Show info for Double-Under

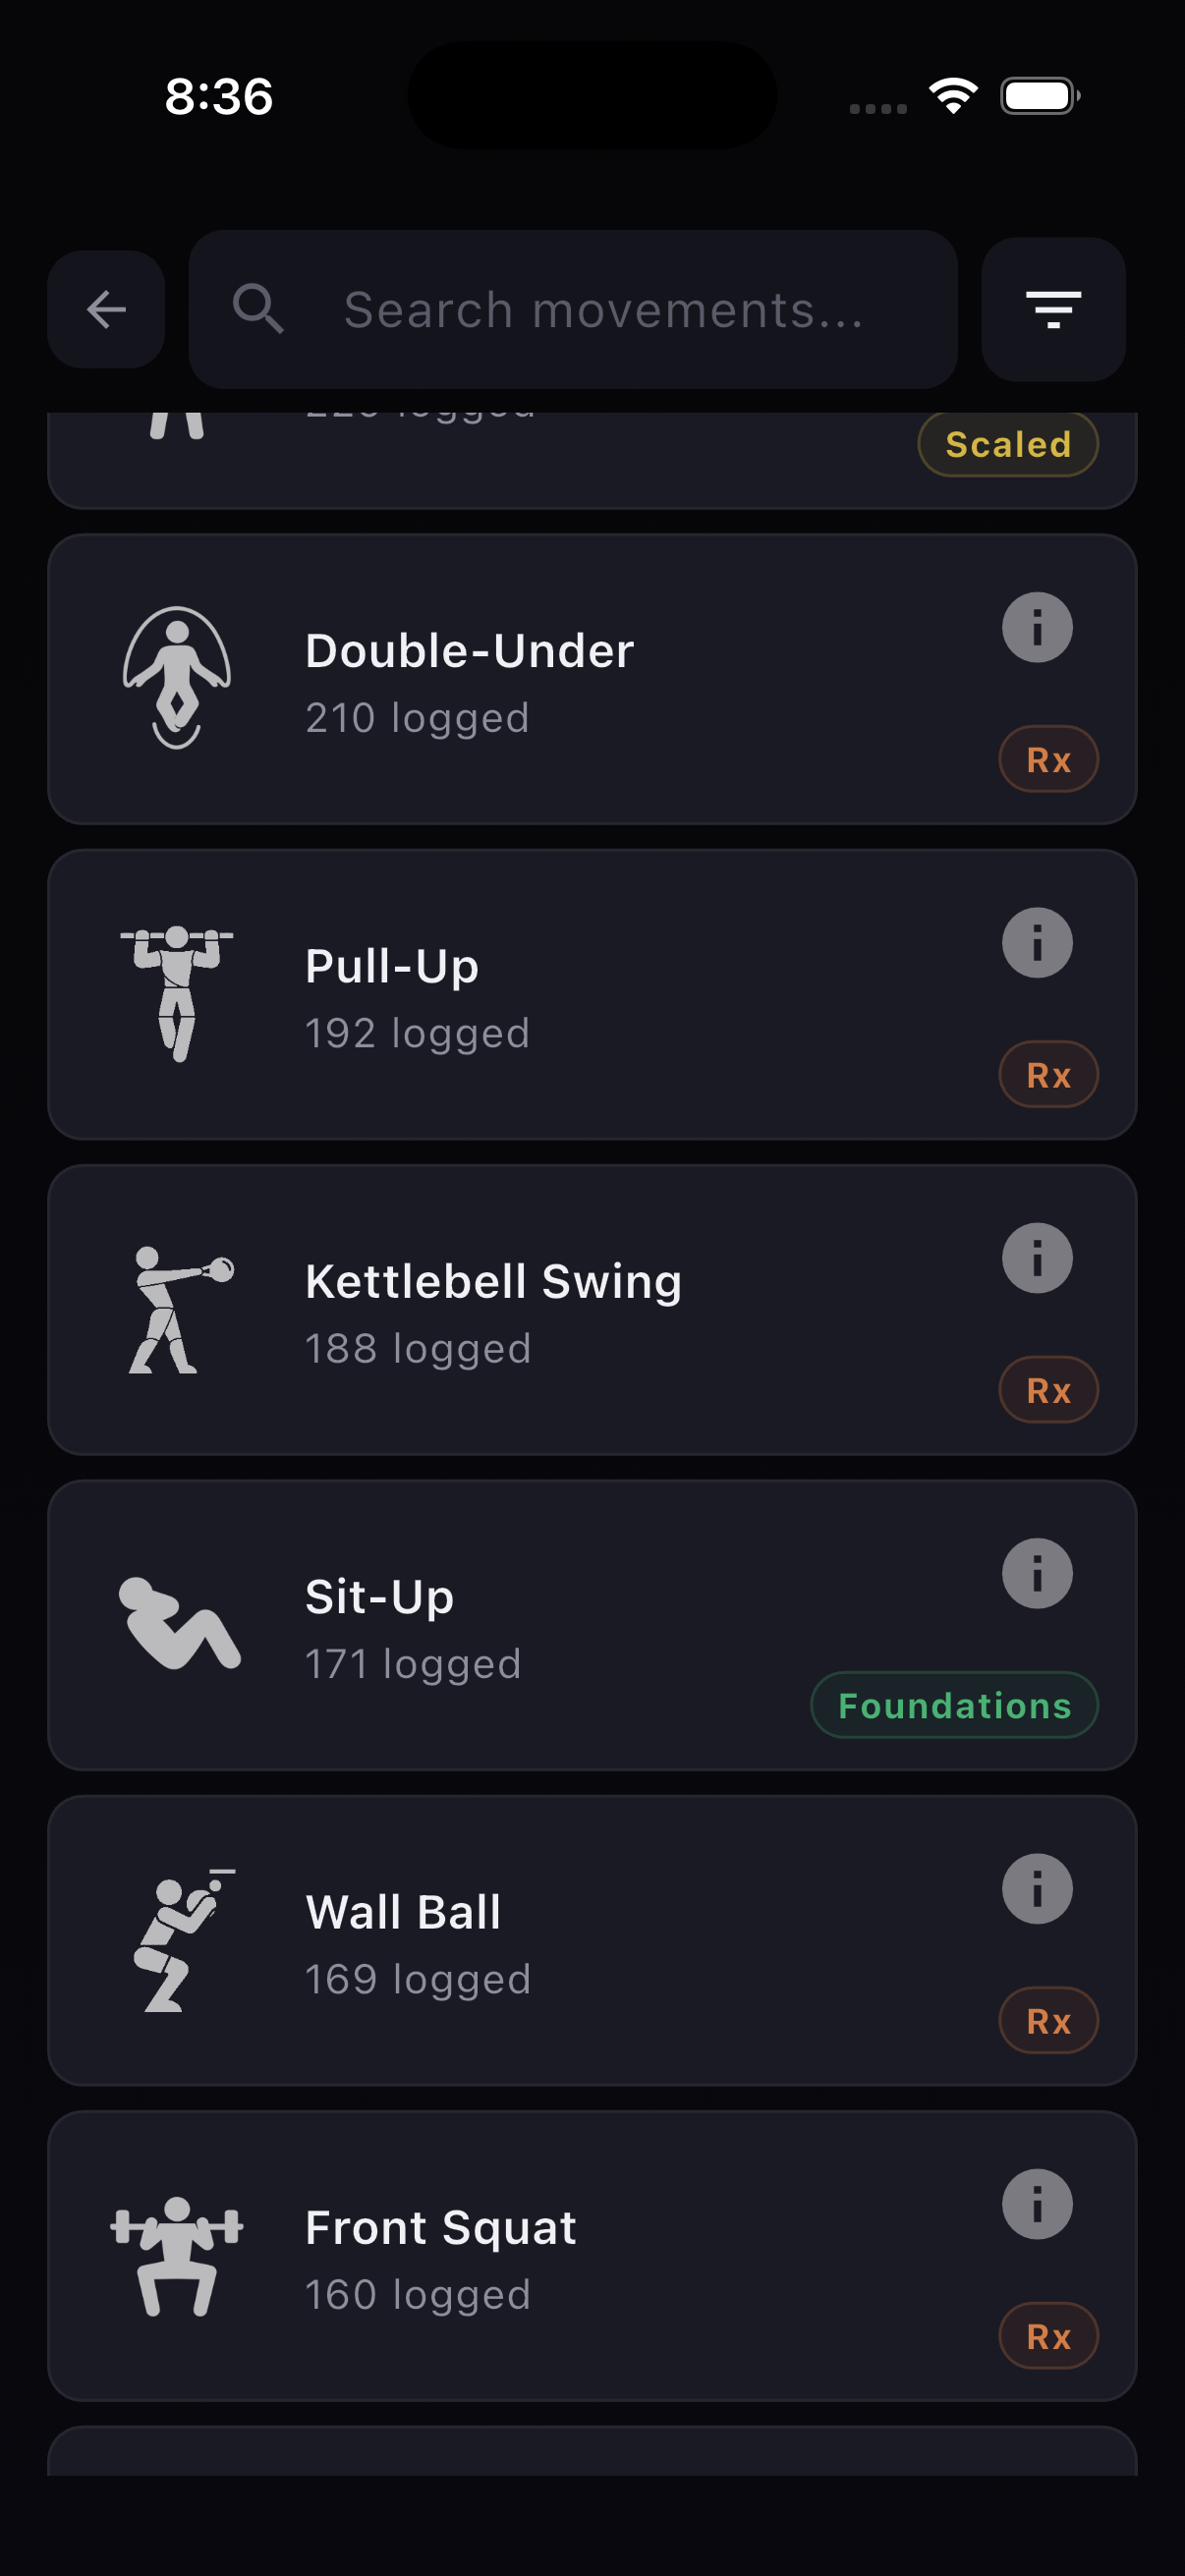coord(1037,628)
